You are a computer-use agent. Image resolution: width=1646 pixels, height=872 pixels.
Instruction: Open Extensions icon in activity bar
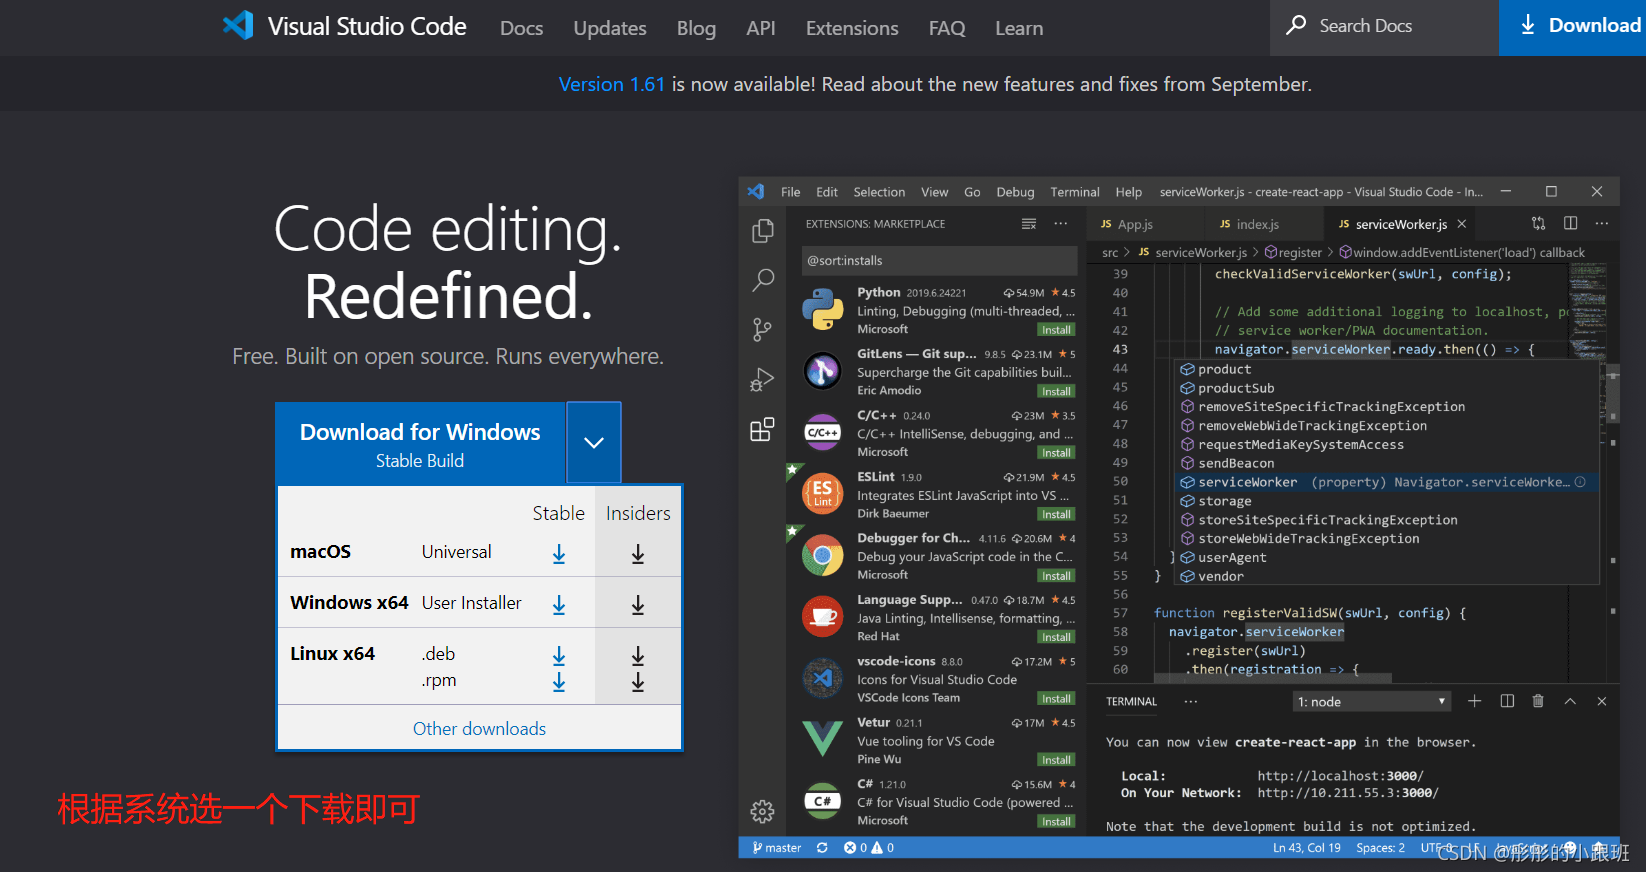(762, 429)
